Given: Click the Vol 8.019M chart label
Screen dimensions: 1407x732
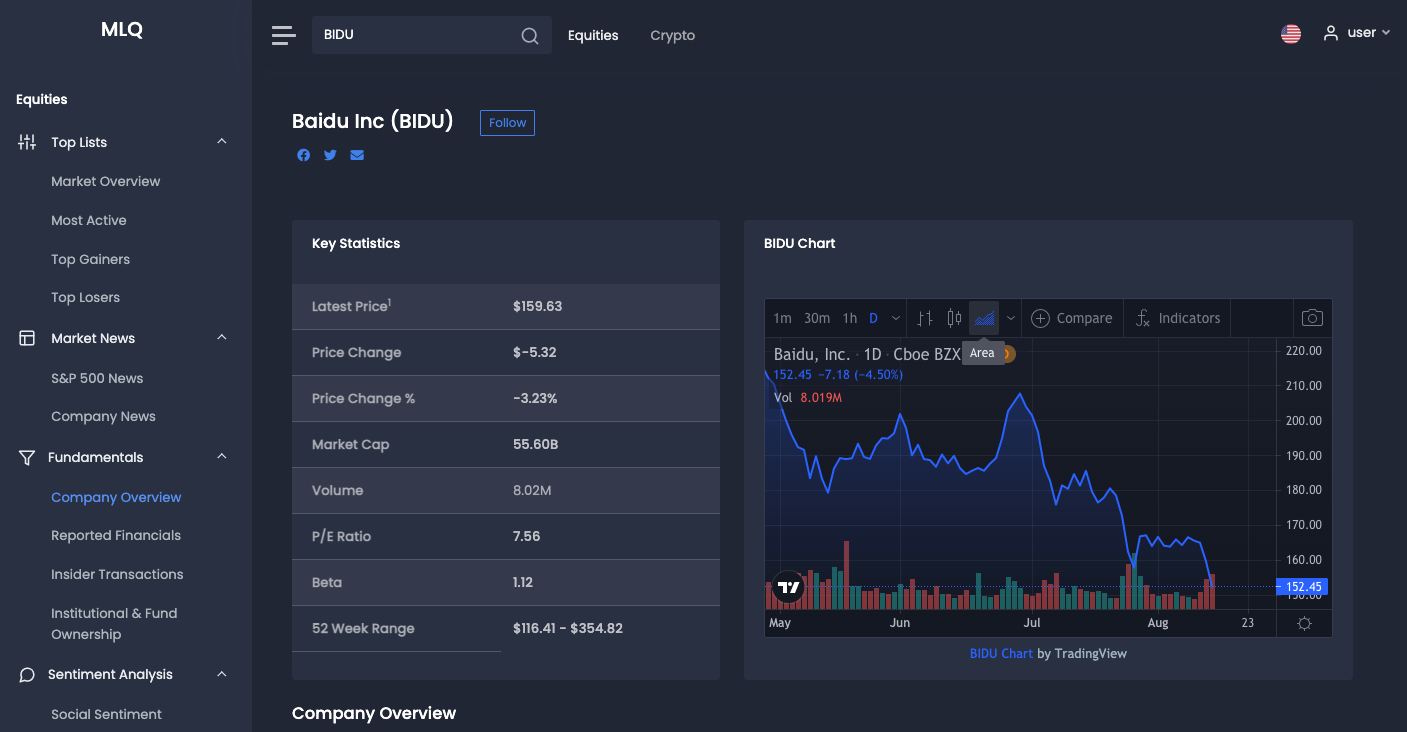Looking at the screenshot, I should [x=808, y=397].
